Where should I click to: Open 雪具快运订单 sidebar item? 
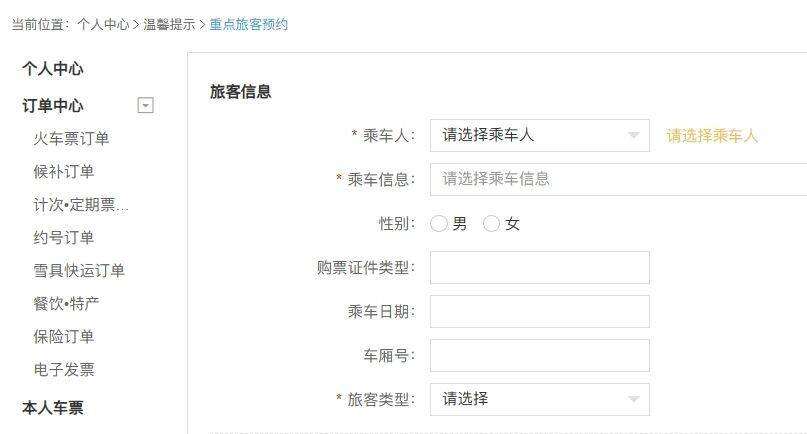(79, 271)
